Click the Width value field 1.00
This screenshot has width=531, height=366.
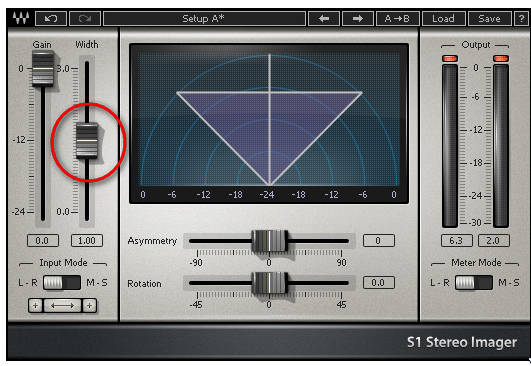point(87,241)
